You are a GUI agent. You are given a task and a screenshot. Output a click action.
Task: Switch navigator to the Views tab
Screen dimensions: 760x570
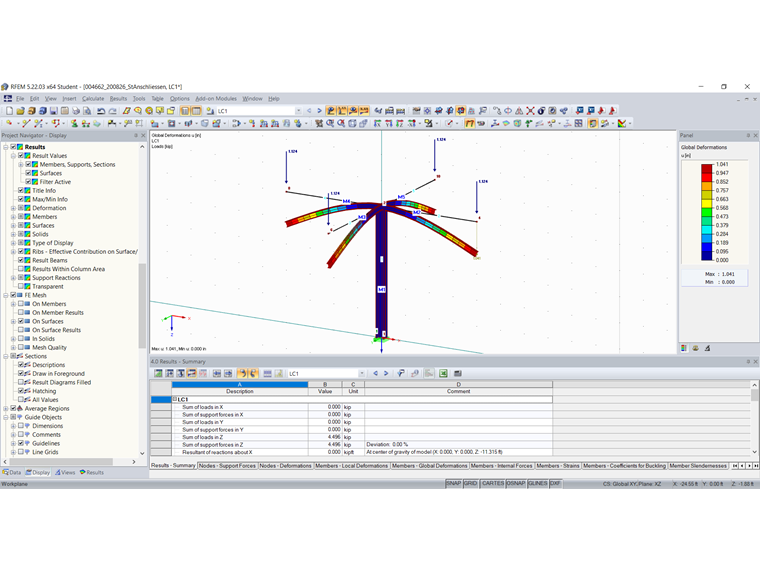65,473
